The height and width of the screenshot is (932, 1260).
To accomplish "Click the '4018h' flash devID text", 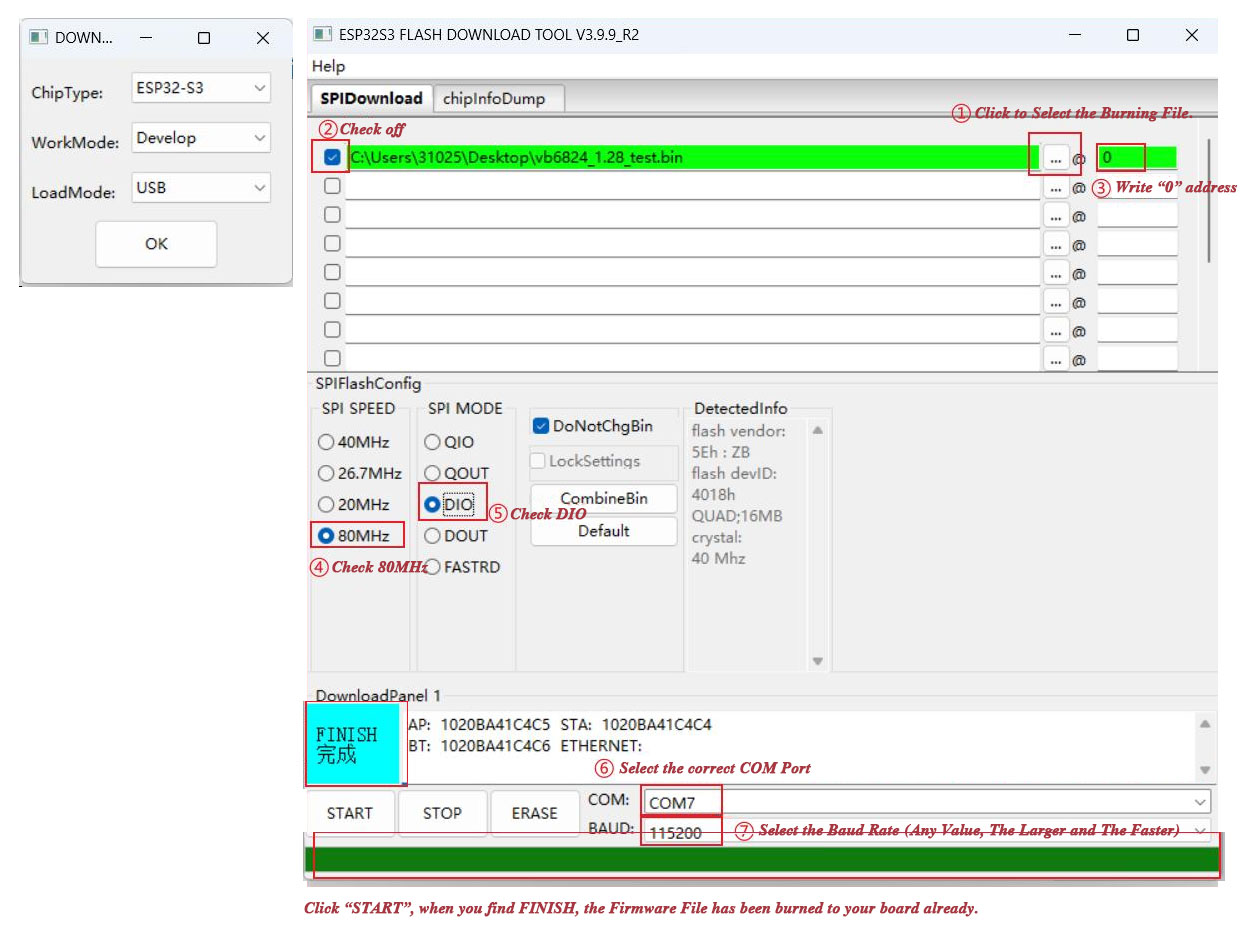I will pyautogui.click(x=714, y=495).
